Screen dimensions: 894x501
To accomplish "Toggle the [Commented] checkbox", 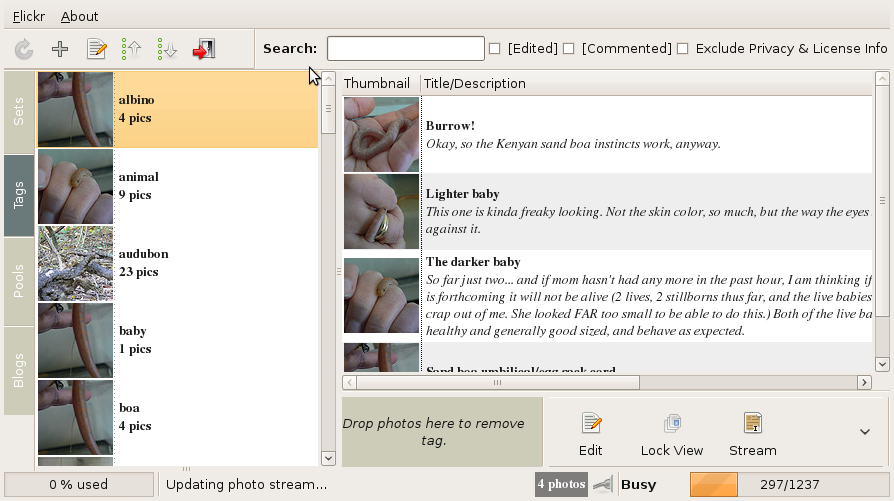I will pos(568,48).
